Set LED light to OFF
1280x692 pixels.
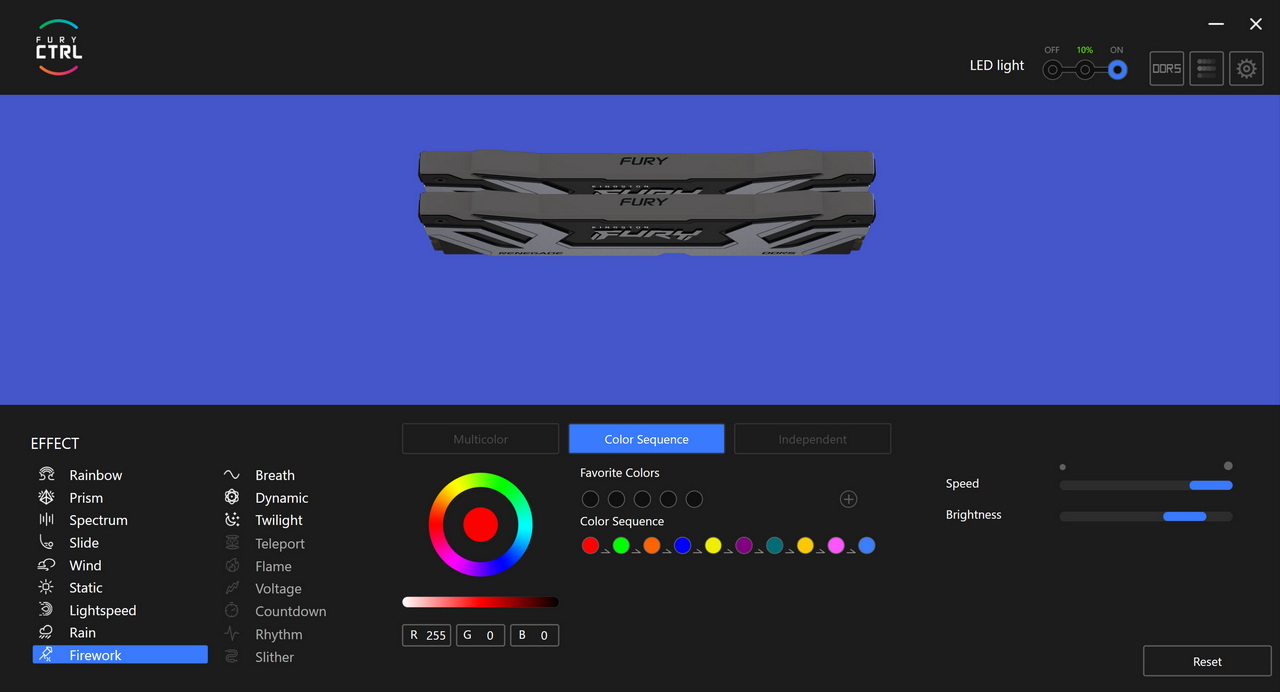(1052, 70)
